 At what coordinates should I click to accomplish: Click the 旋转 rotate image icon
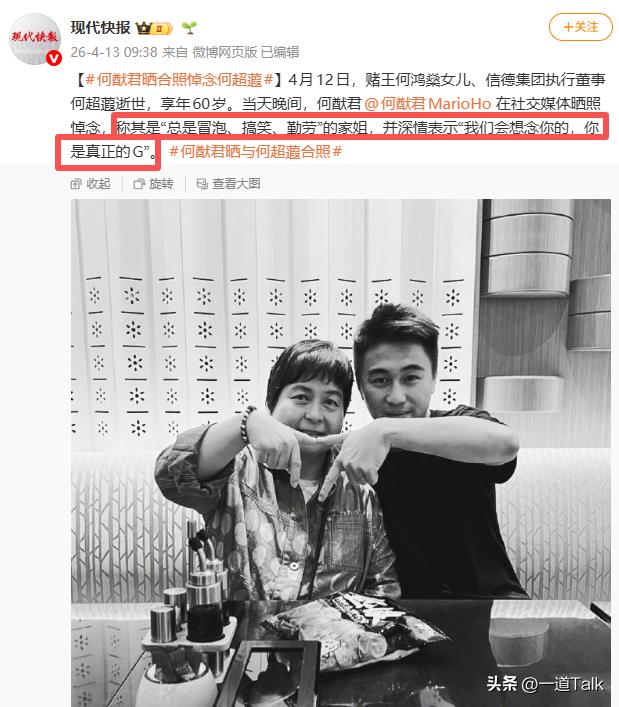pos(139,184)
